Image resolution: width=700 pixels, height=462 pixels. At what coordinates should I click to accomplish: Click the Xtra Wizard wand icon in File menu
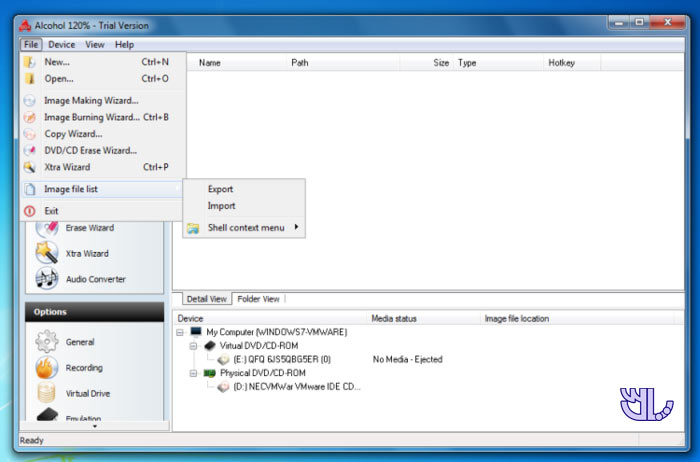29,167
